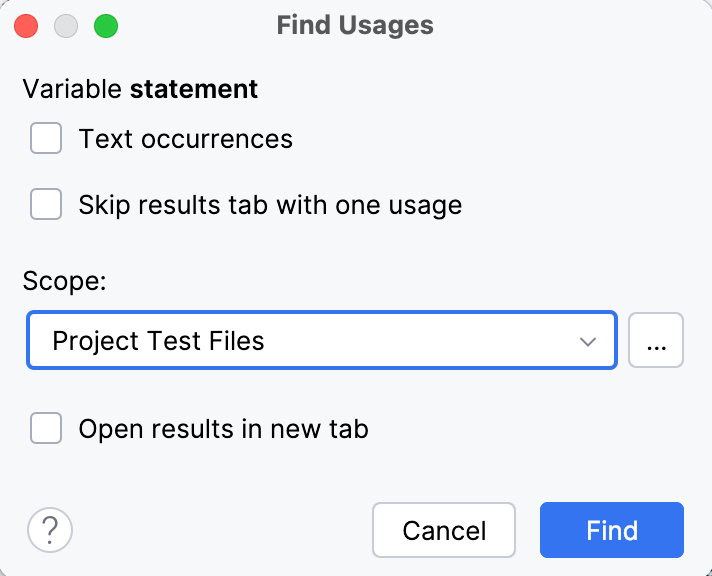Click the bold statement variable name
The width and height of the screenshot is (712, 576).
click(194, 89)
